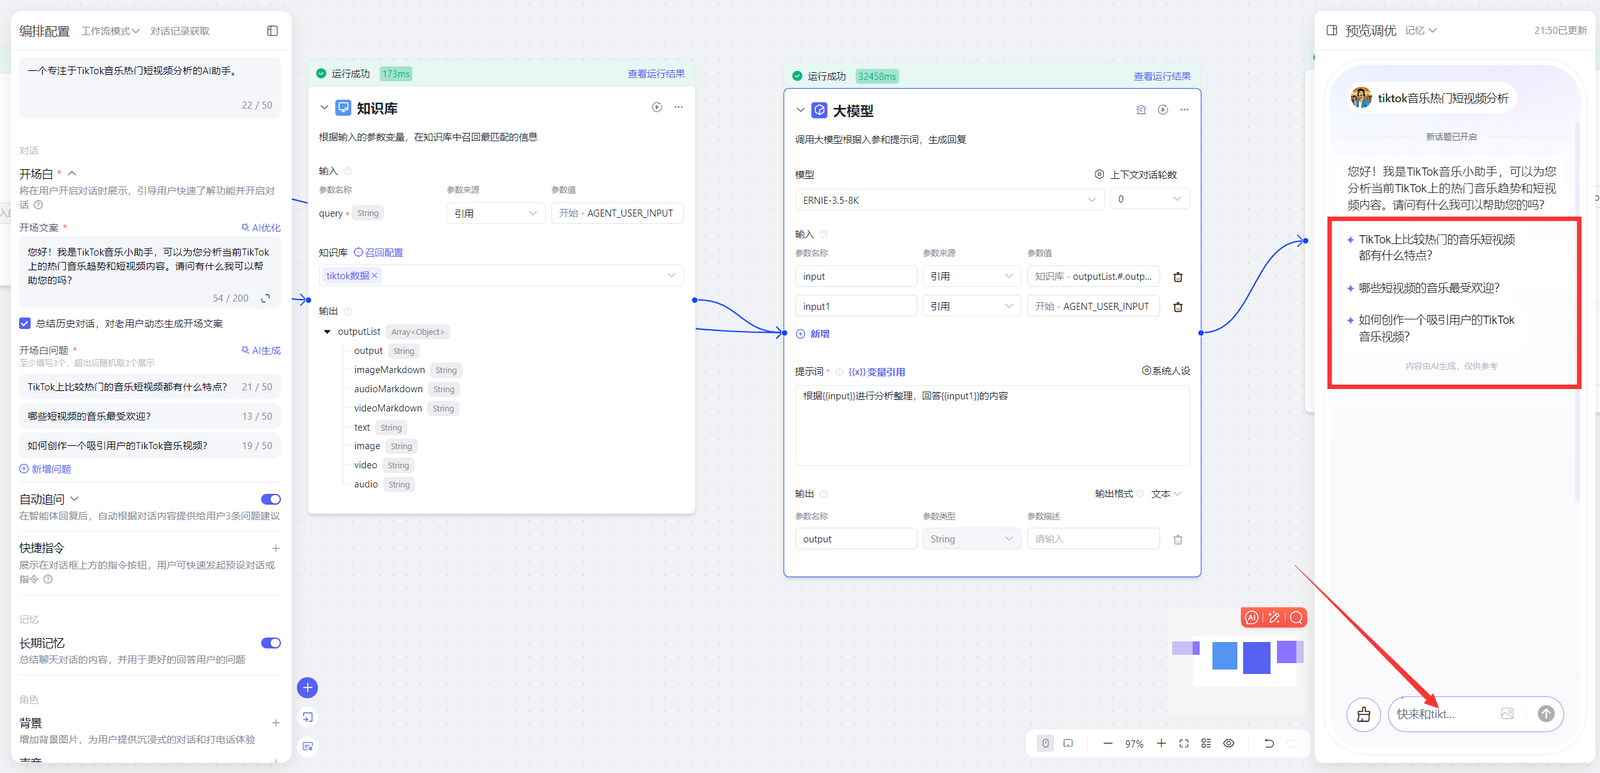The width and height of the screenshot is (1600, 773).
Task: Click the AI icon in red toolbar
Action: pyautogui.click(x=1252, y=618)
